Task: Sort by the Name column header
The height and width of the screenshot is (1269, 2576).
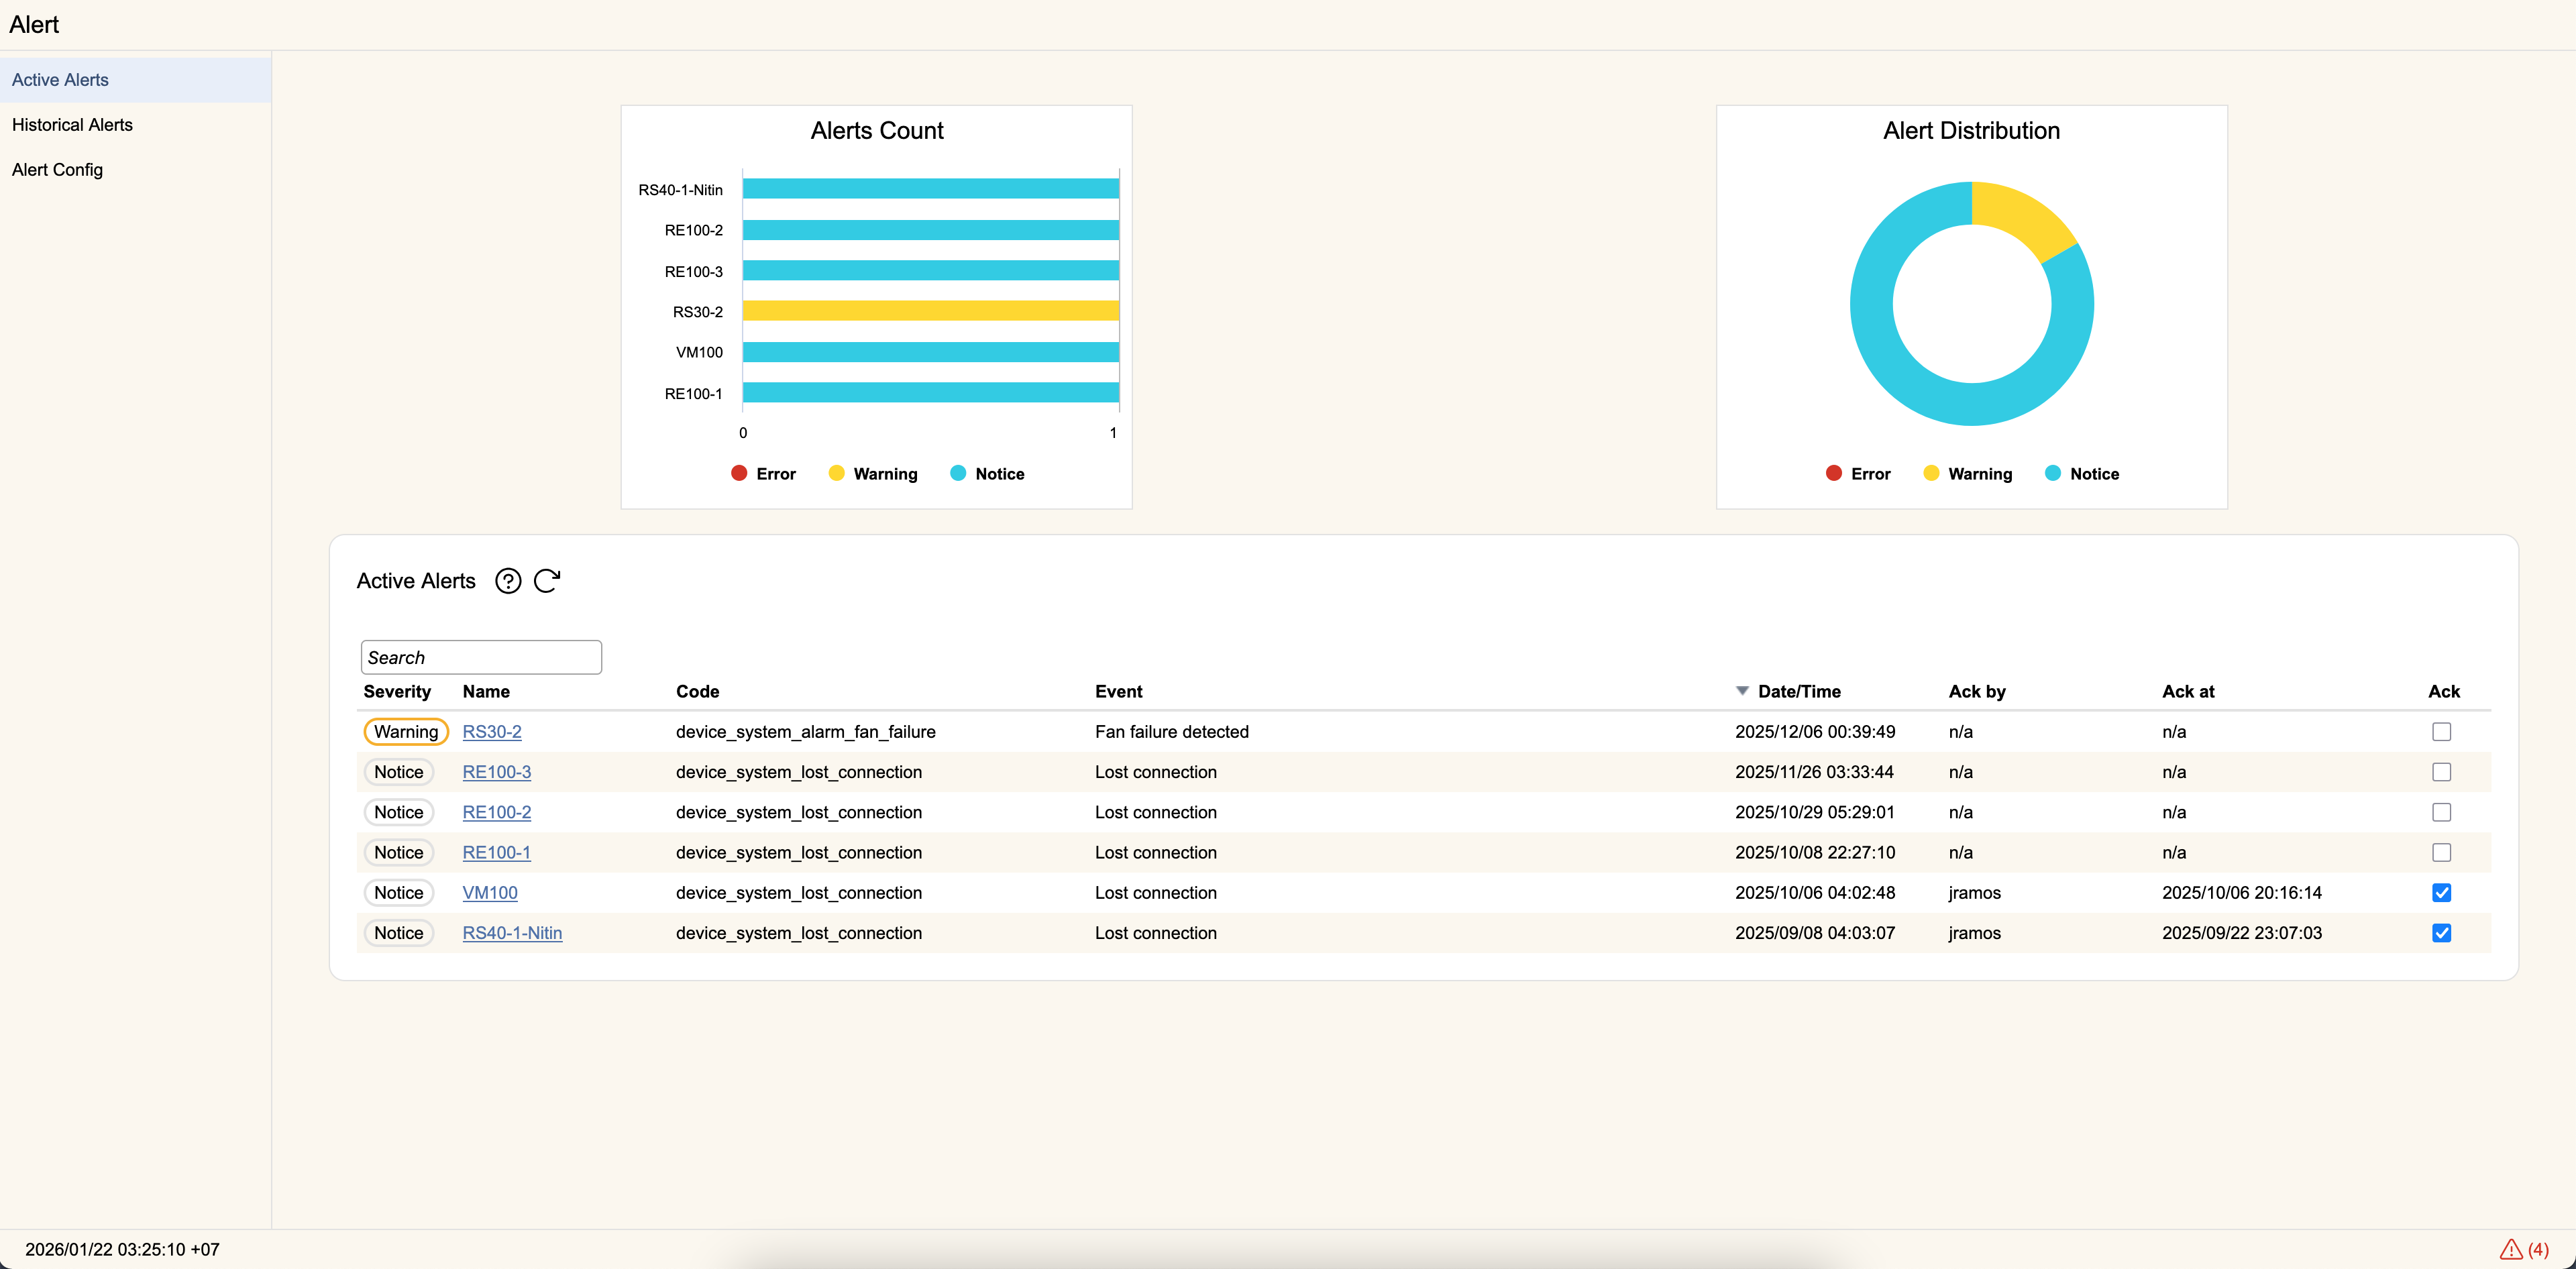Action: (x=486, y=691)
